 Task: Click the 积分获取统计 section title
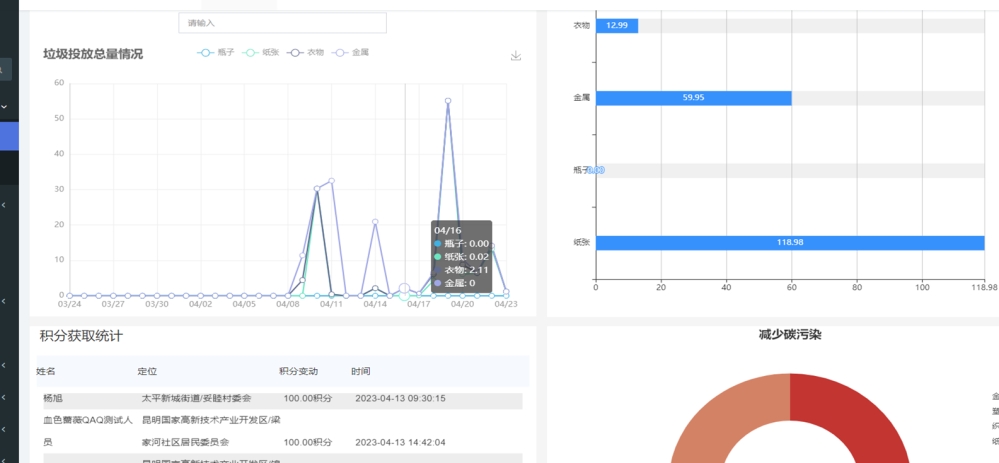coord(81,336)
